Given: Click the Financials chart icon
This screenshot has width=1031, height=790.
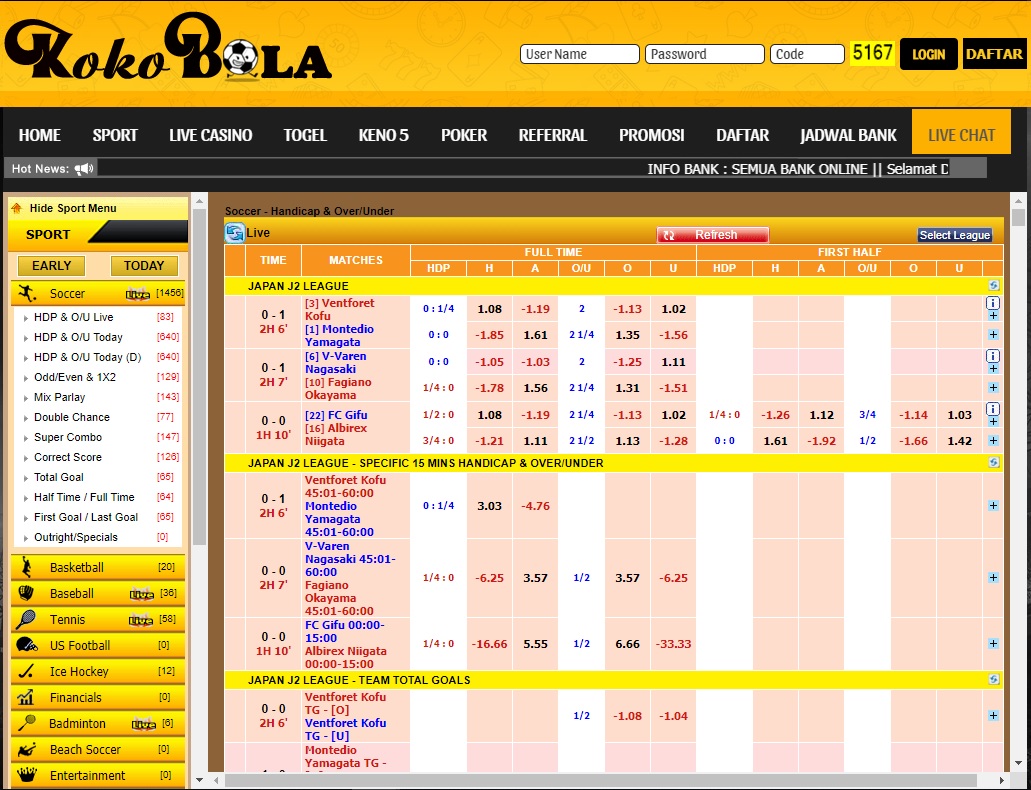Looking at the screenshot, I should tap(26, 697).
